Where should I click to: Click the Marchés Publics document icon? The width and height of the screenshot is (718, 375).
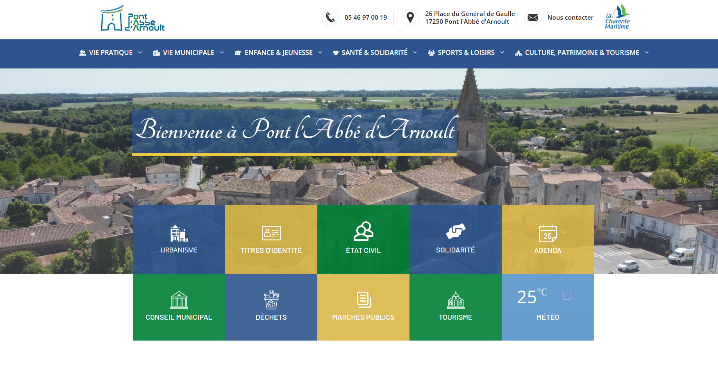click(x=364, y=300)
